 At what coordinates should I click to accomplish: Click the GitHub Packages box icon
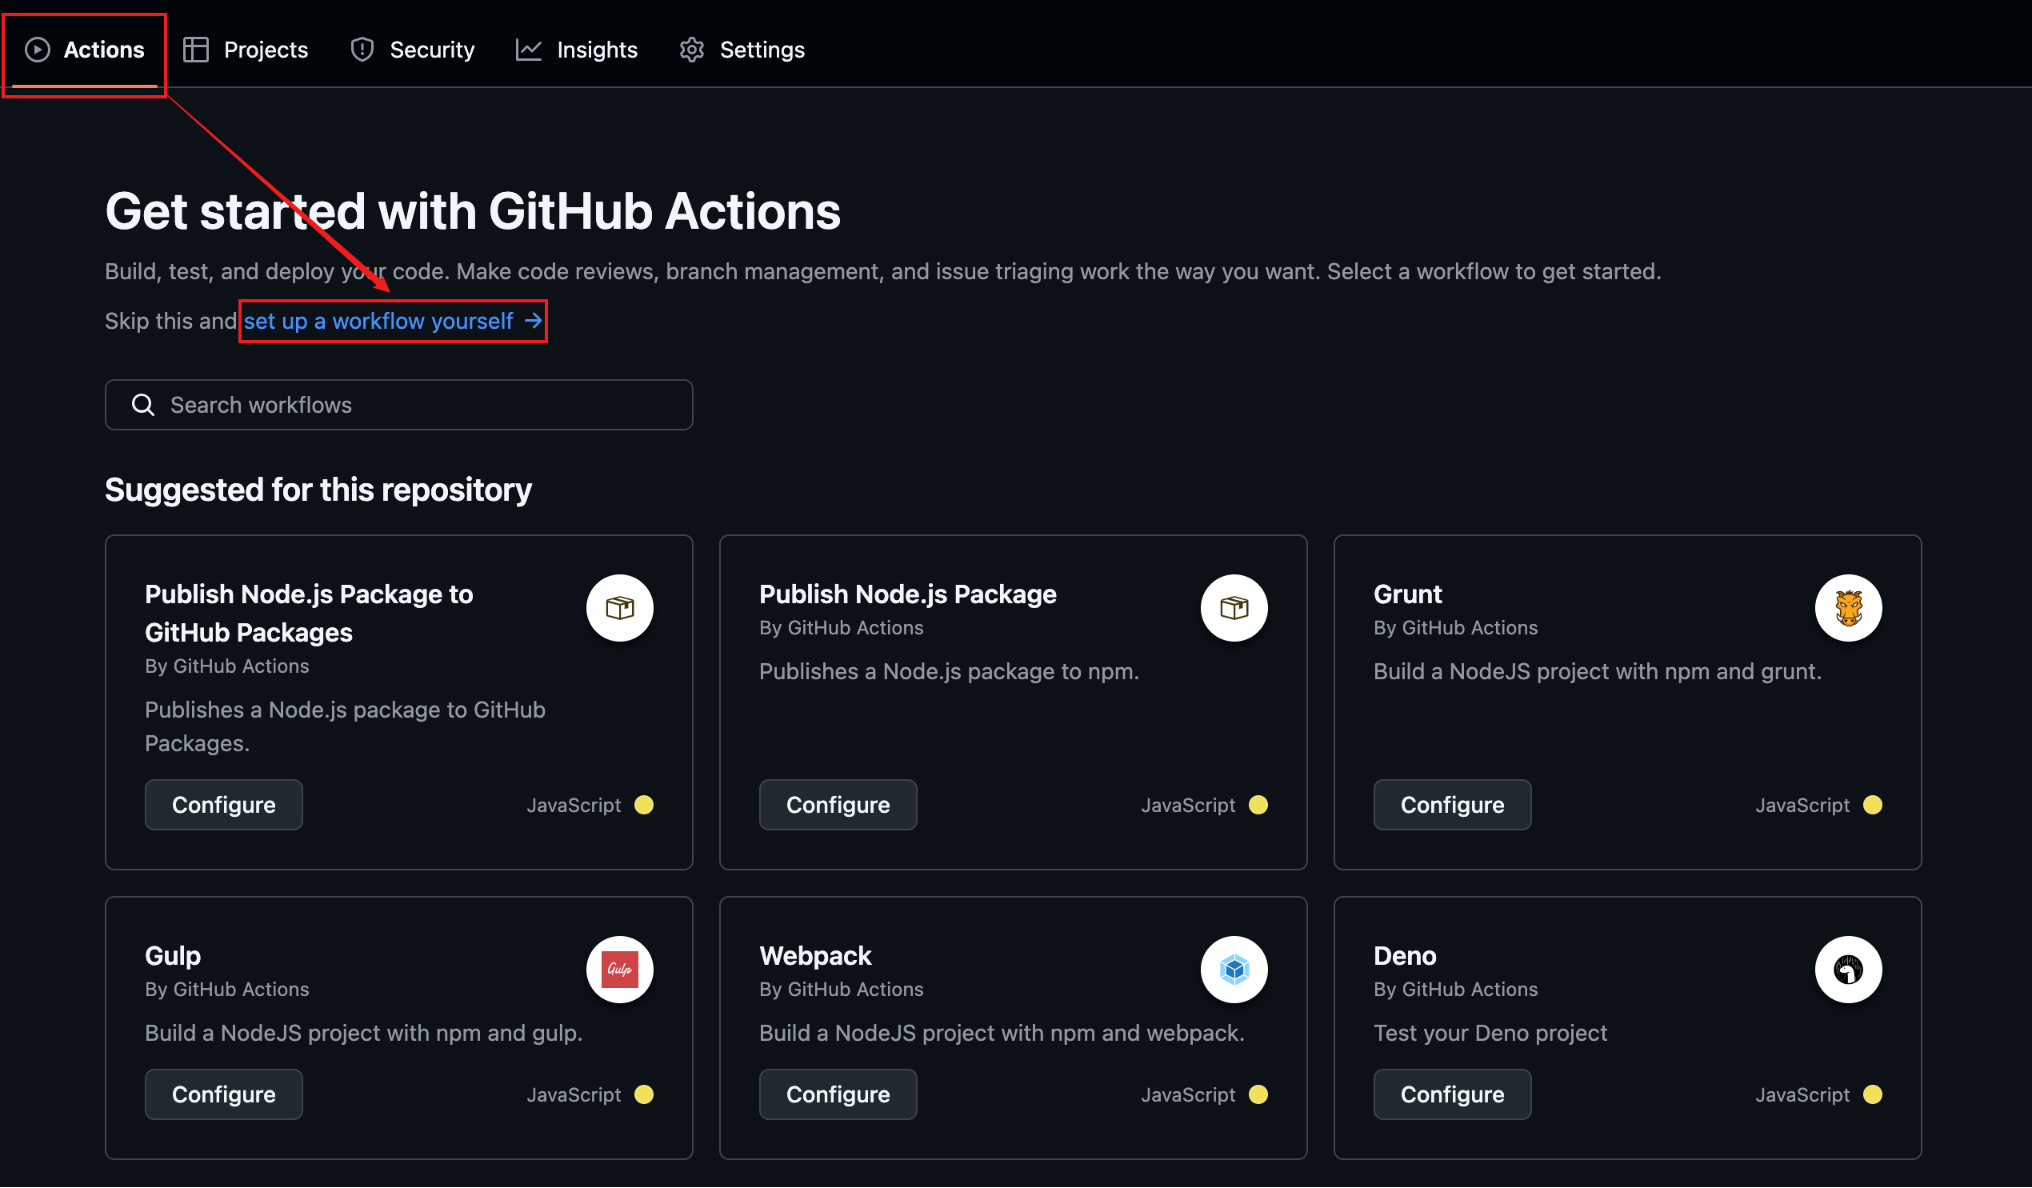pyautogui.click(x=618, y=608)
